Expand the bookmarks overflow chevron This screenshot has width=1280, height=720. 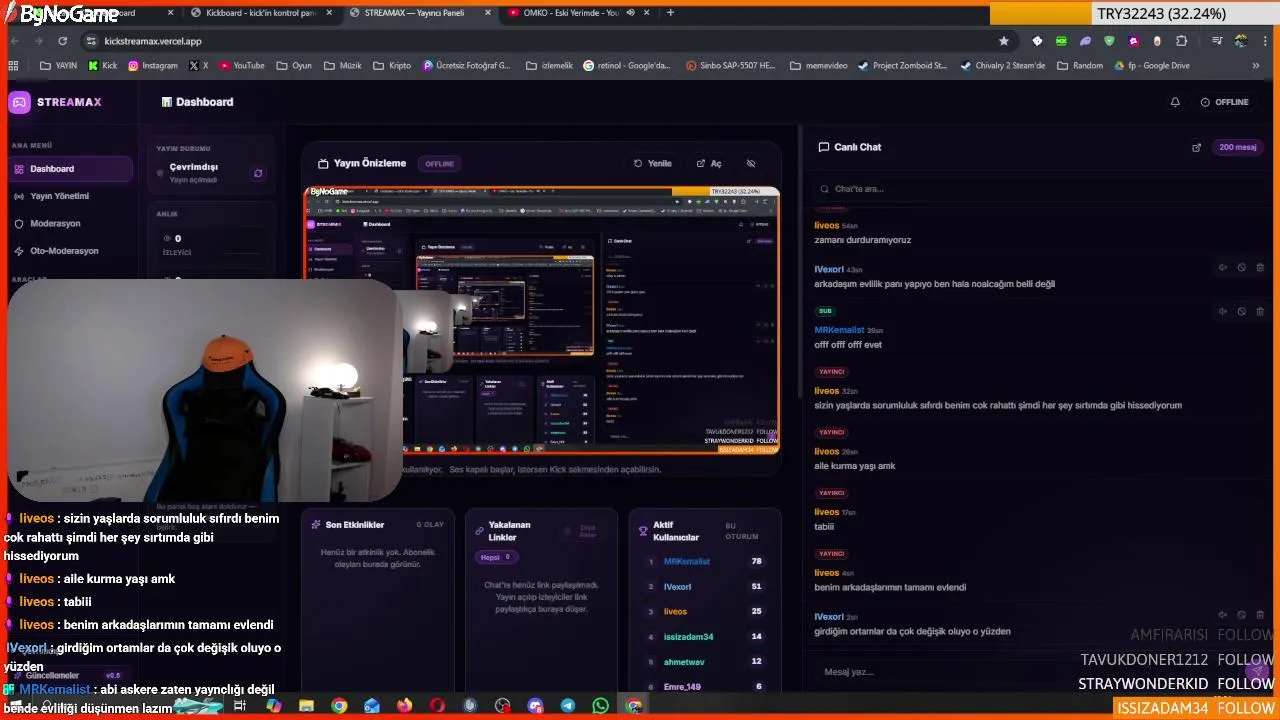pyautogui.click(x=1256, y=66)
